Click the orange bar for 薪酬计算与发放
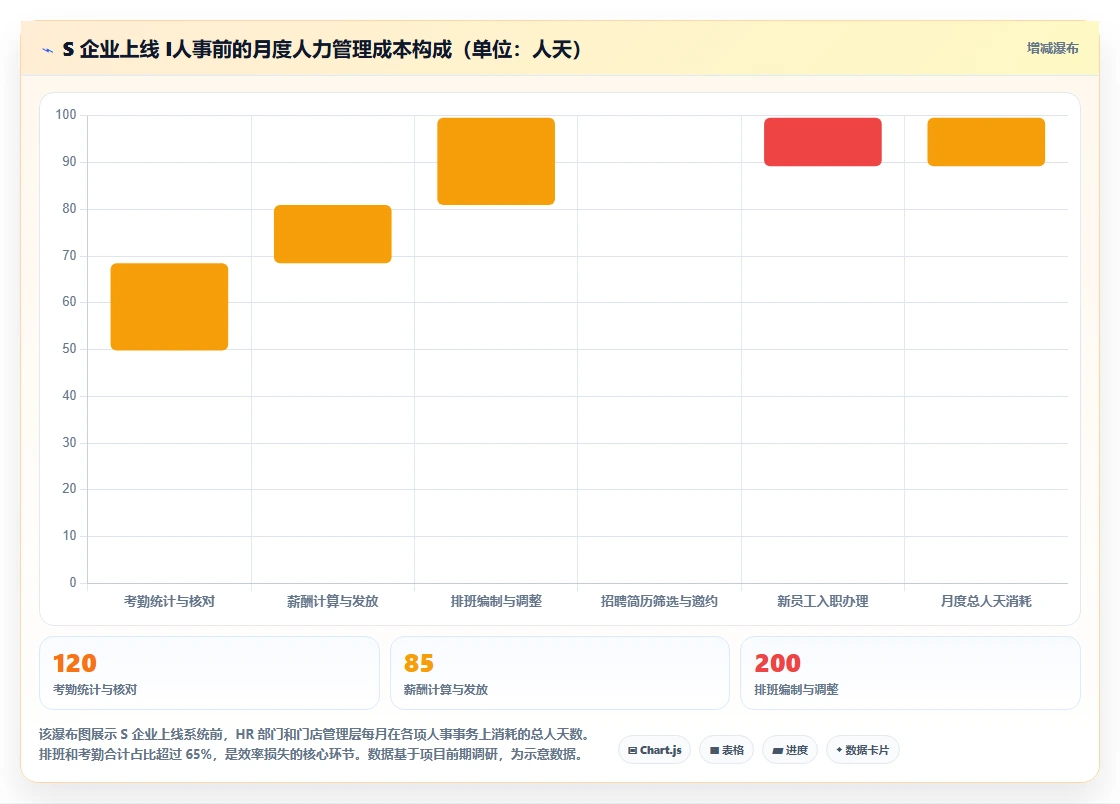Screen dimensions: 1120x804 pos(333,234)
